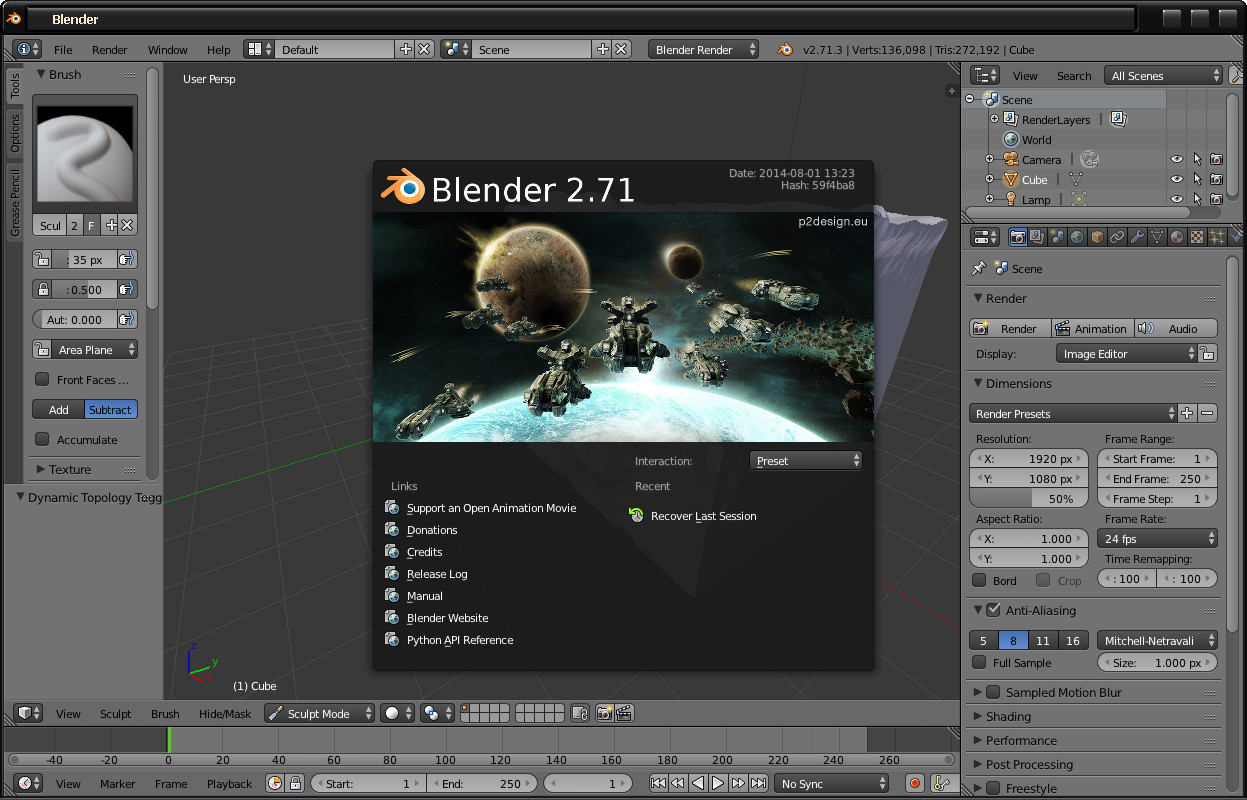The height and width of the screenshot is (800, 1247).
Task: Open the Constraints tab chain-link icon
Action: [1117, 237]
